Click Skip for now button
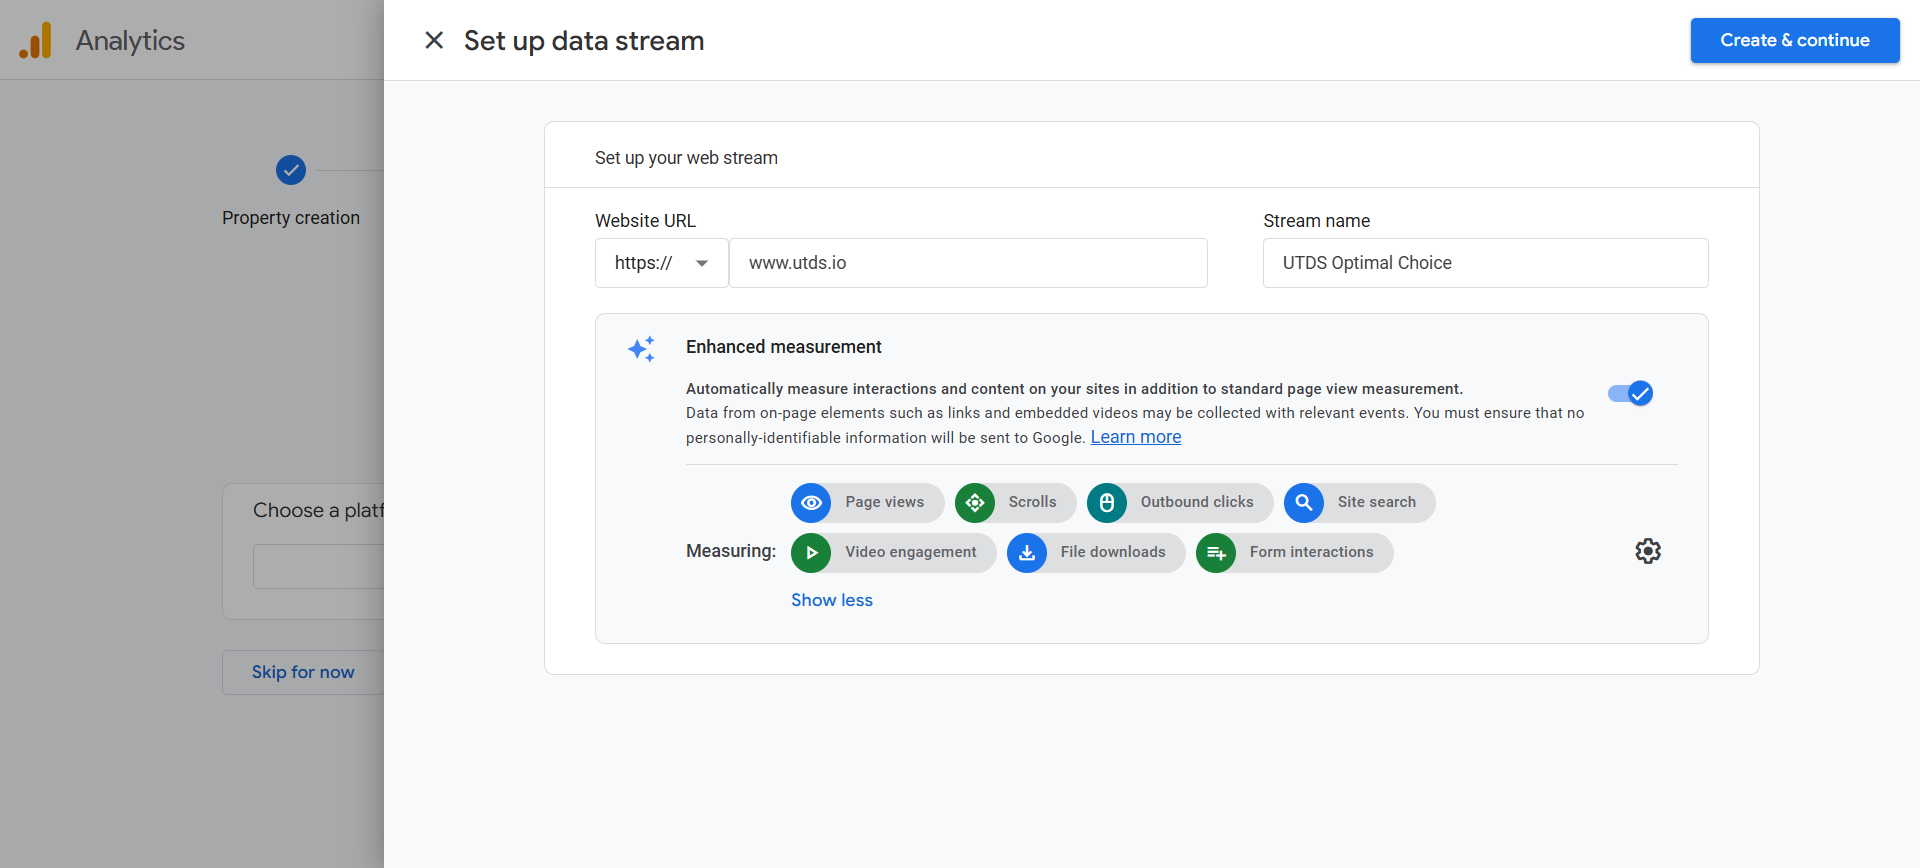The width and height of the screenshot is (1920, 868). (303, 672)
